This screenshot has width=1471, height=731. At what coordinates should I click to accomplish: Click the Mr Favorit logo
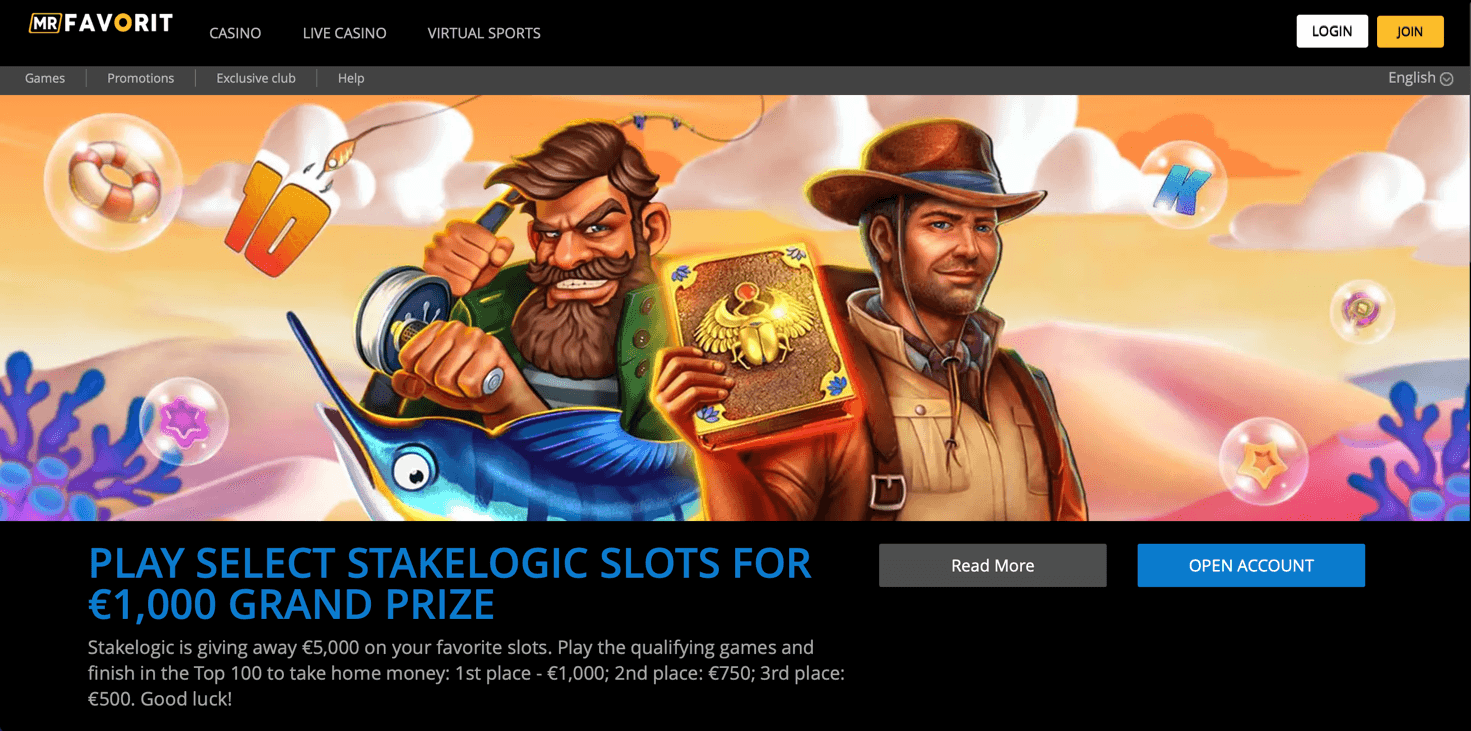click(101, 23)
